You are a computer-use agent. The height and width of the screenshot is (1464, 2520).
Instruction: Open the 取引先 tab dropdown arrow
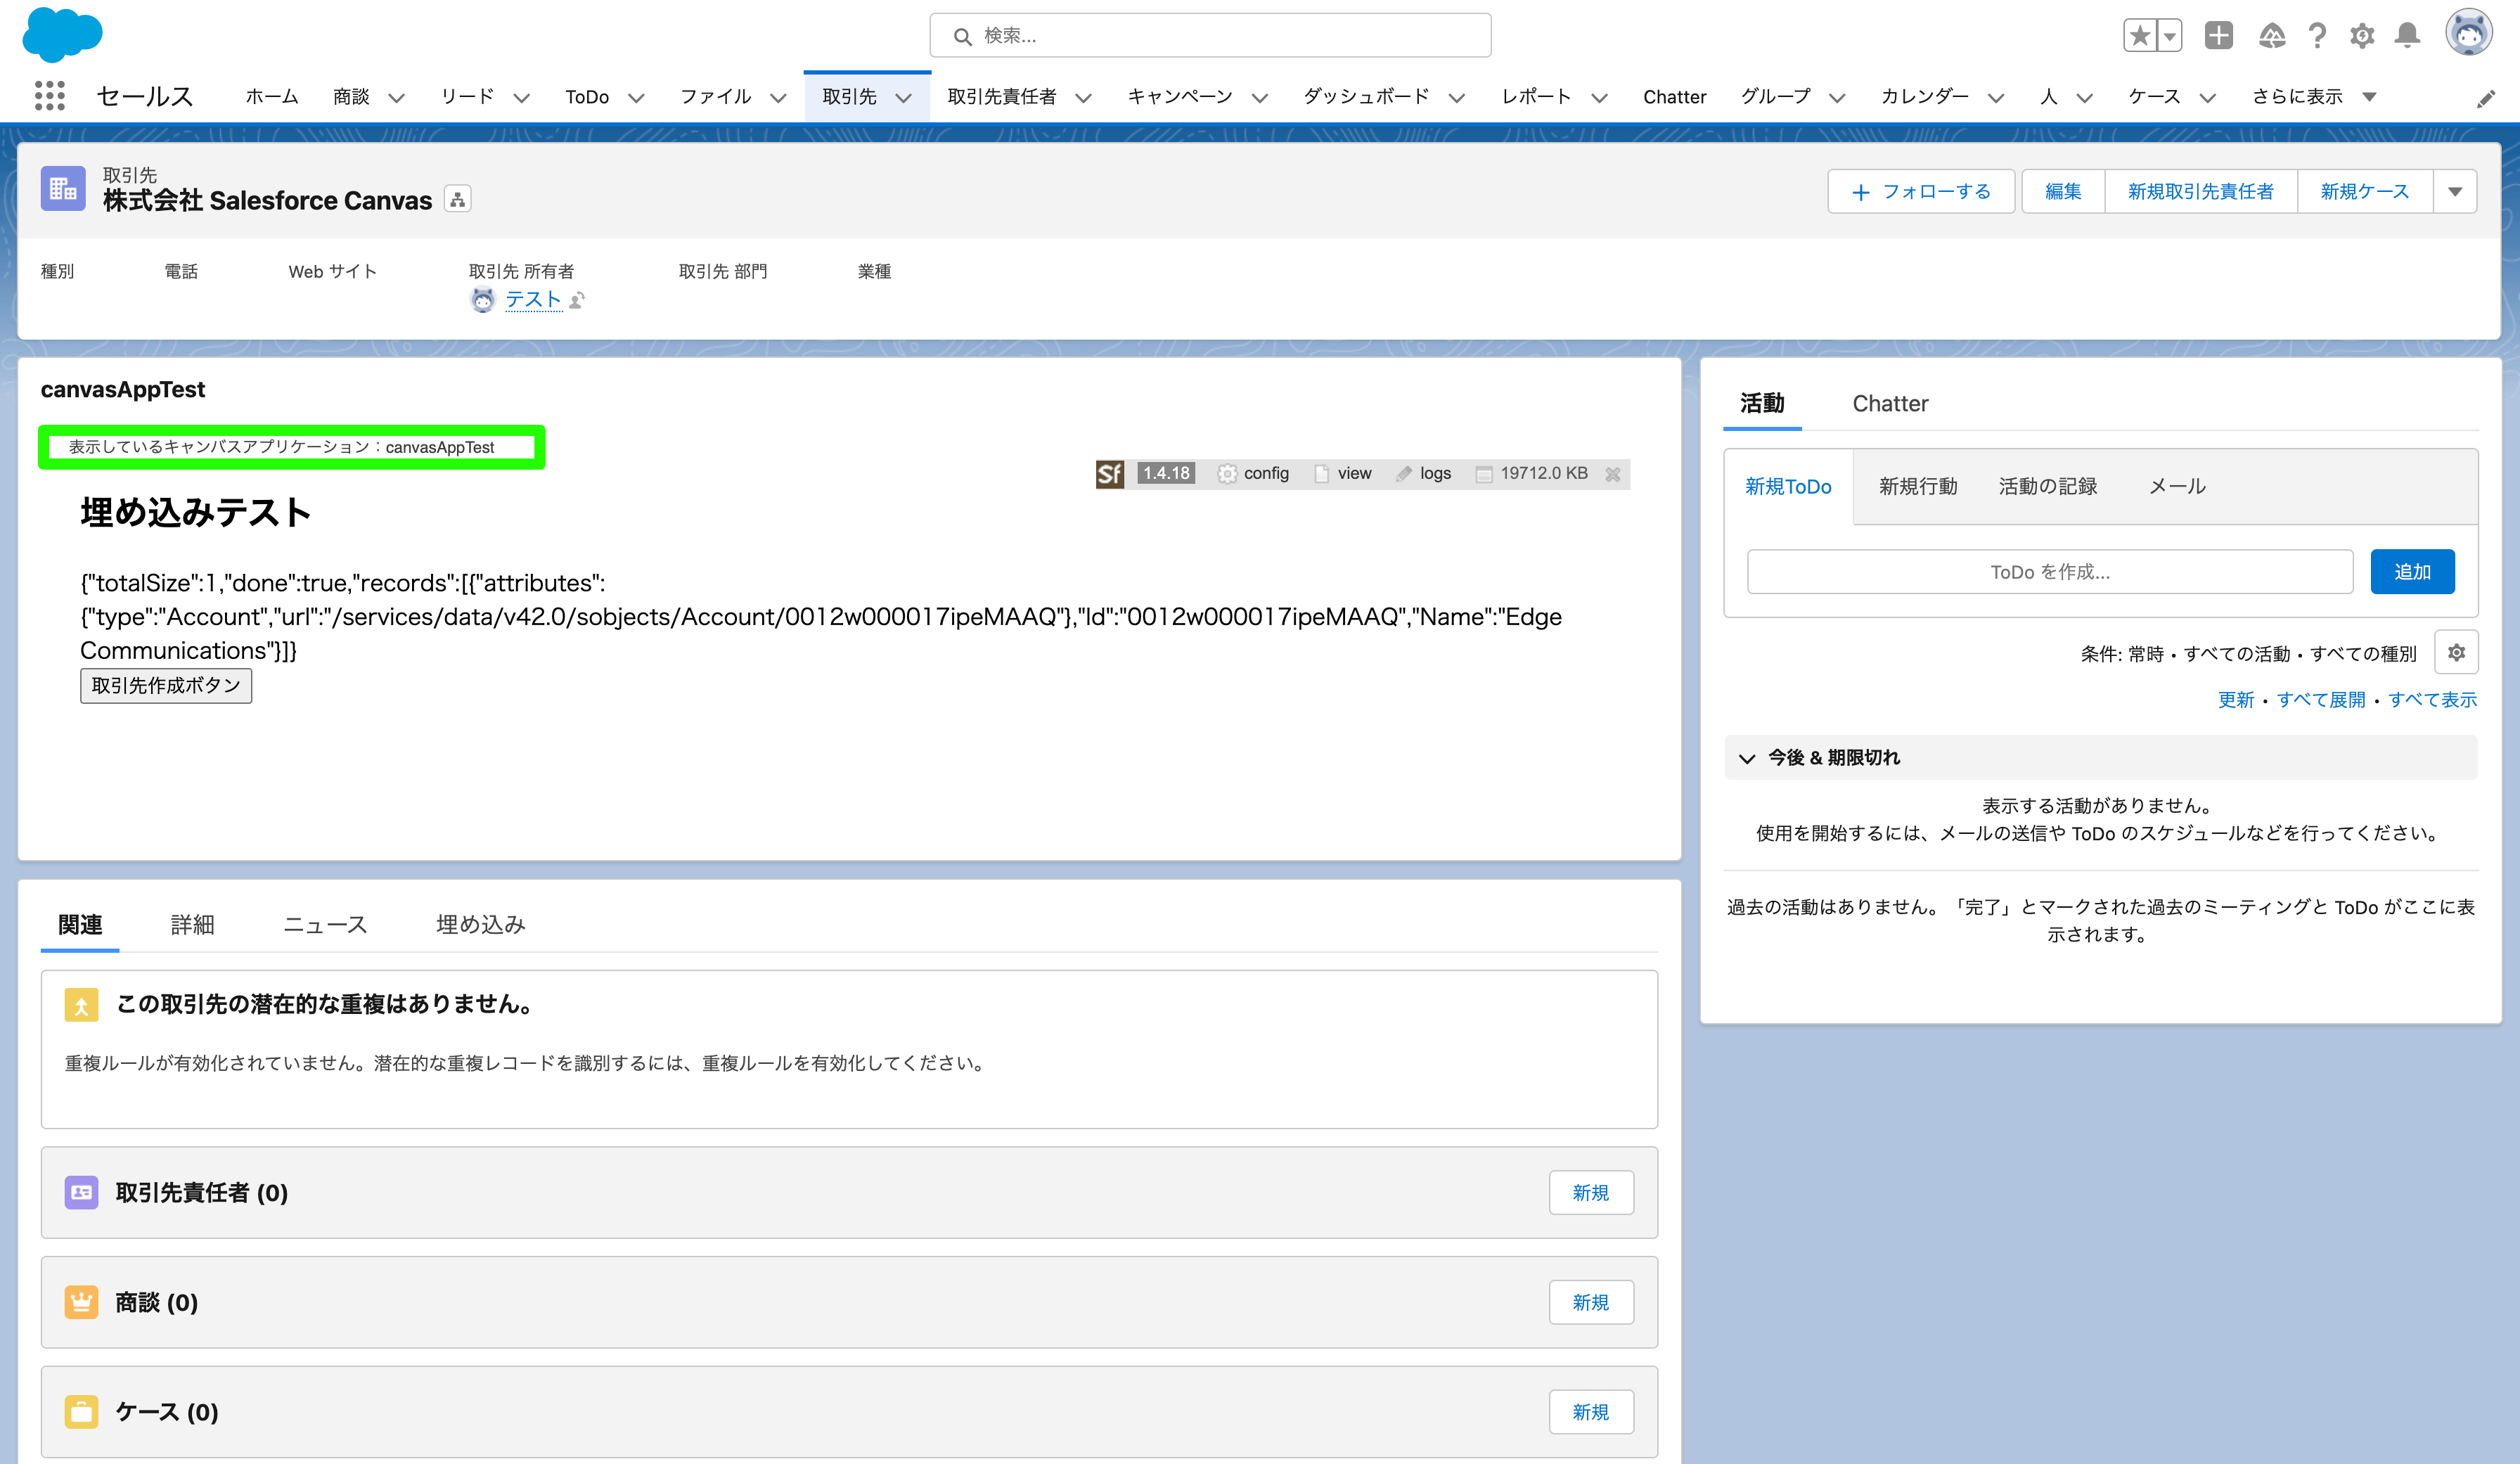(x=904, y=97)
